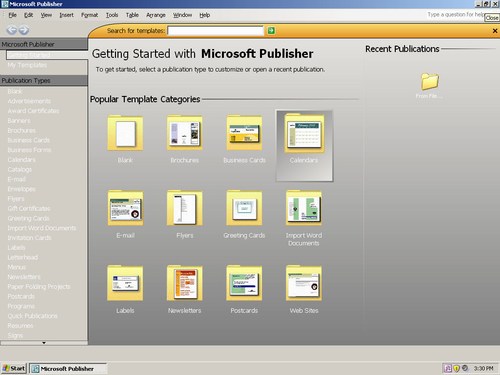Click the shield icon in system tray
The image size is (500, 375).
pyautogui.click(x=457, y=368)
